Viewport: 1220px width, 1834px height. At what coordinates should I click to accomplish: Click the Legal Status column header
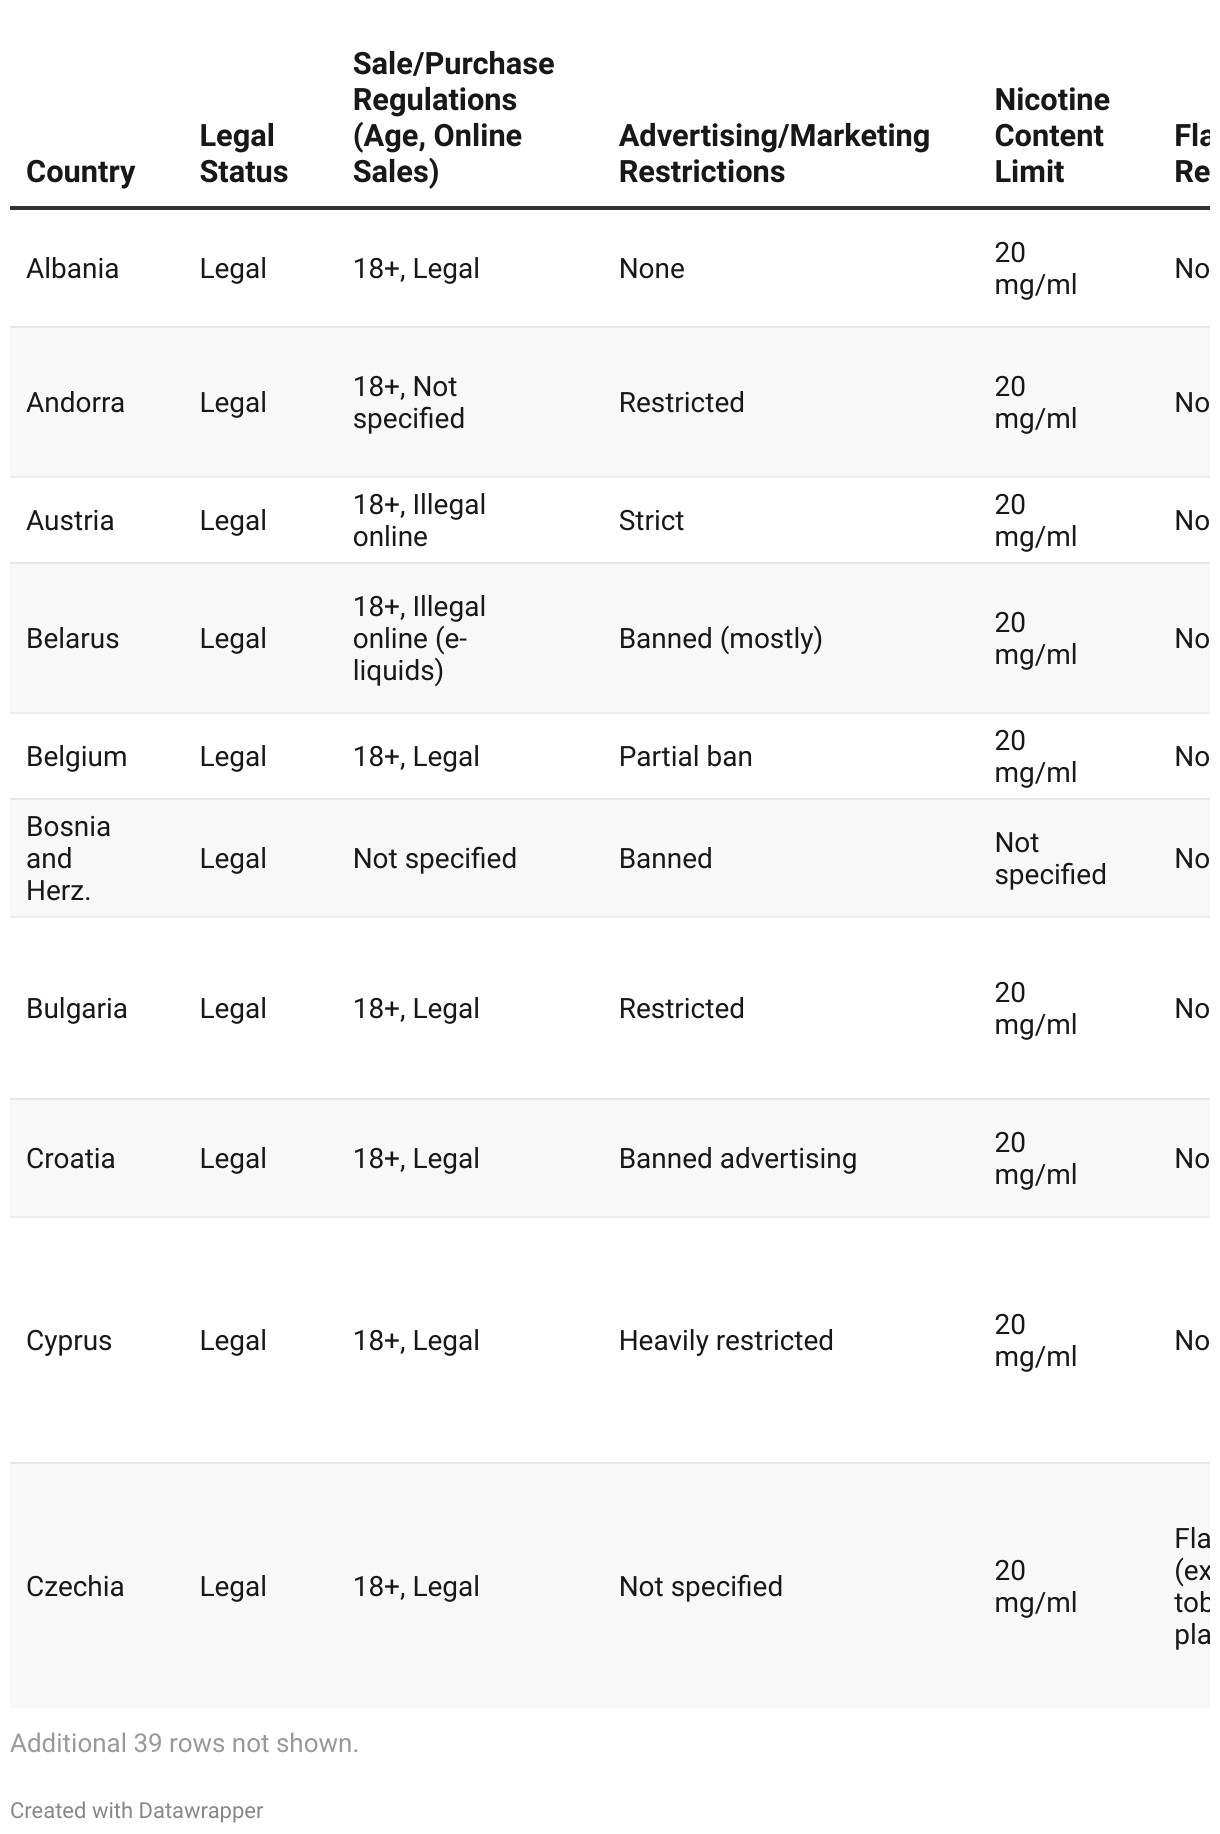click(x=243, y=154)
